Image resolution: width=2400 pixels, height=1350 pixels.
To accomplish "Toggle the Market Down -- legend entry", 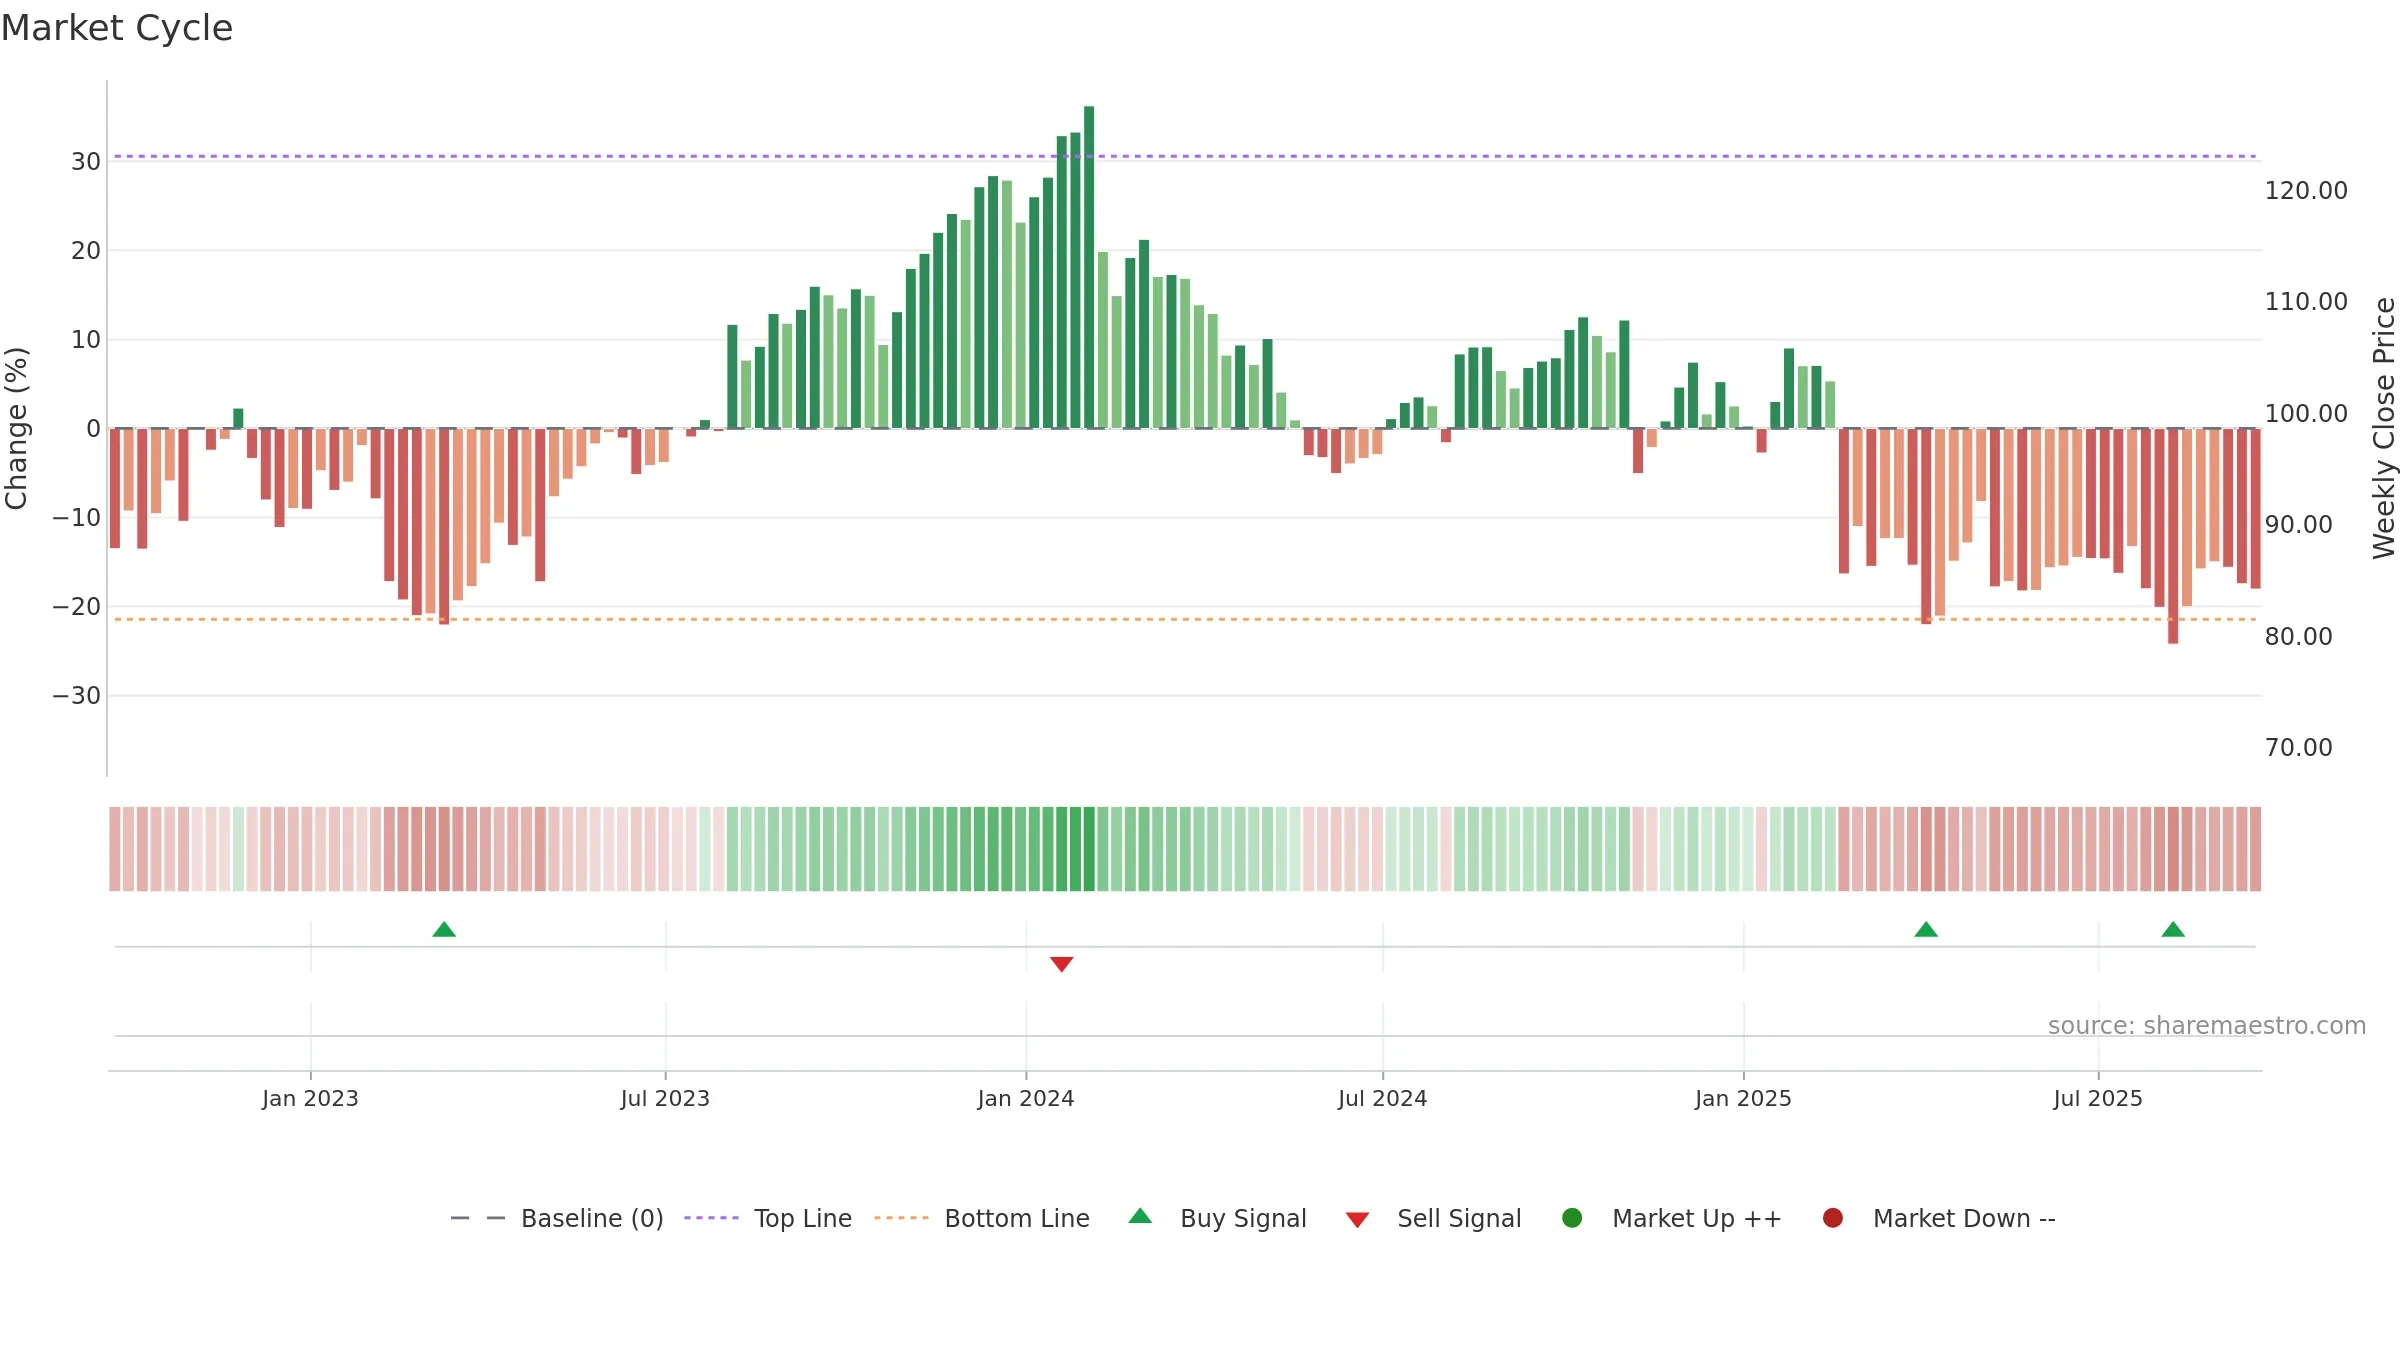I will pyautogui.click(x=1938, y=1218).
